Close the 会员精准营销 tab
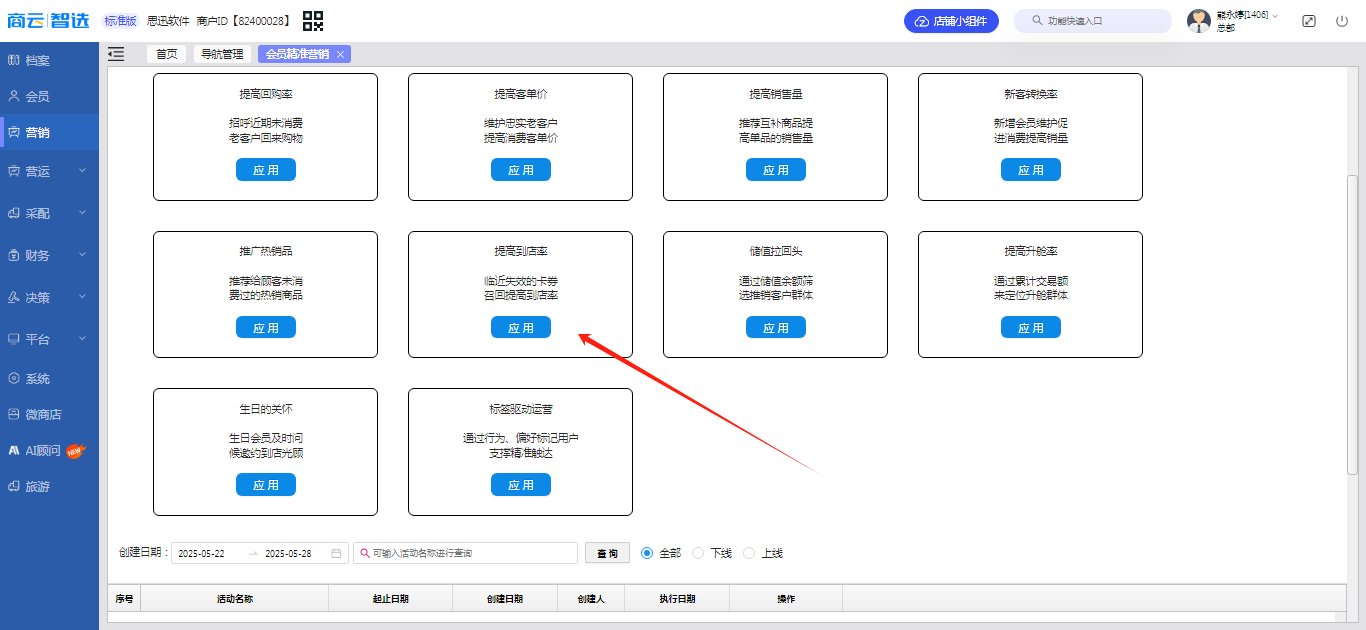The image size is (1366, 630). point(340,55)
